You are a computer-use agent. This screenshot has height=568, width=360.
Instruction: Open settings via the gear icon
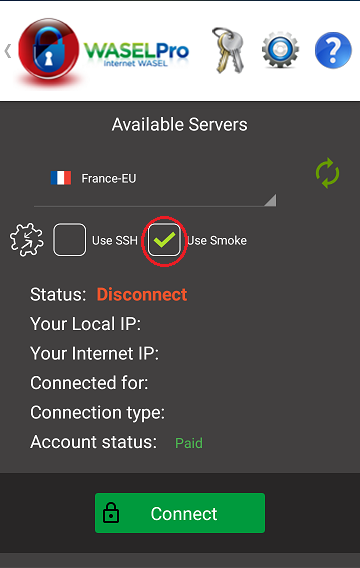coord(280,50)
